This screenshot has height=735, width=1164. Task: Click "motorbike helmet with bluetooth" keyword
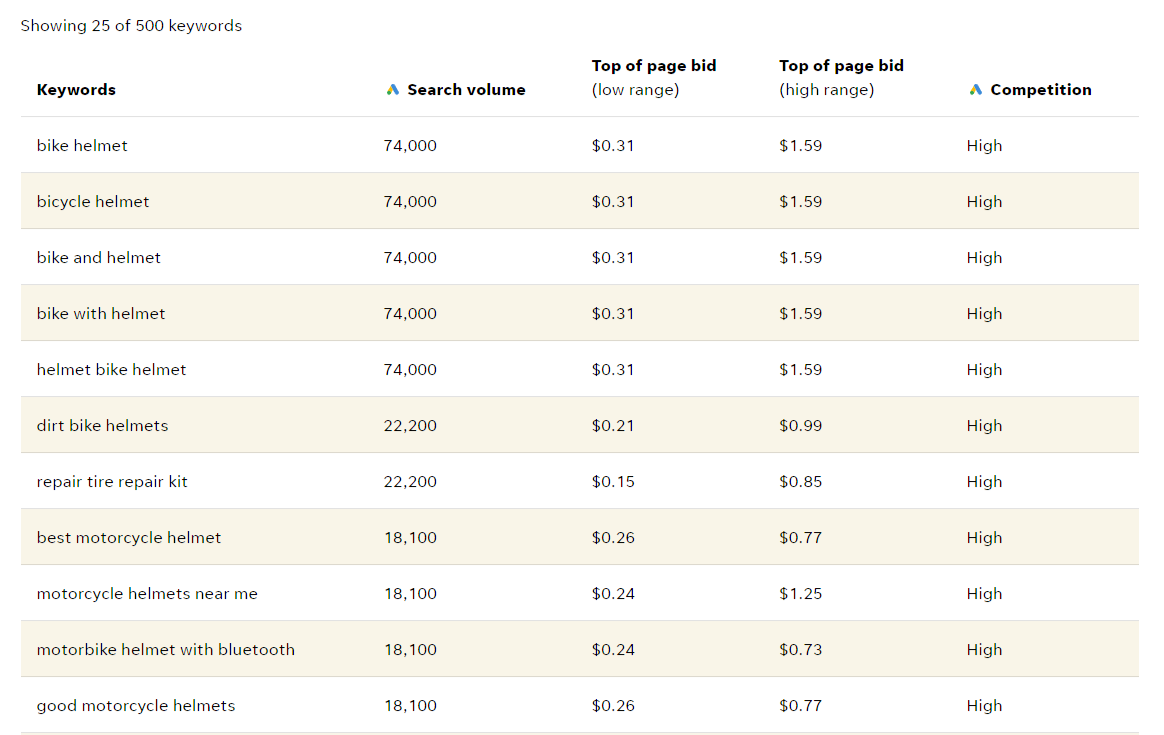(x=166, y=650)
